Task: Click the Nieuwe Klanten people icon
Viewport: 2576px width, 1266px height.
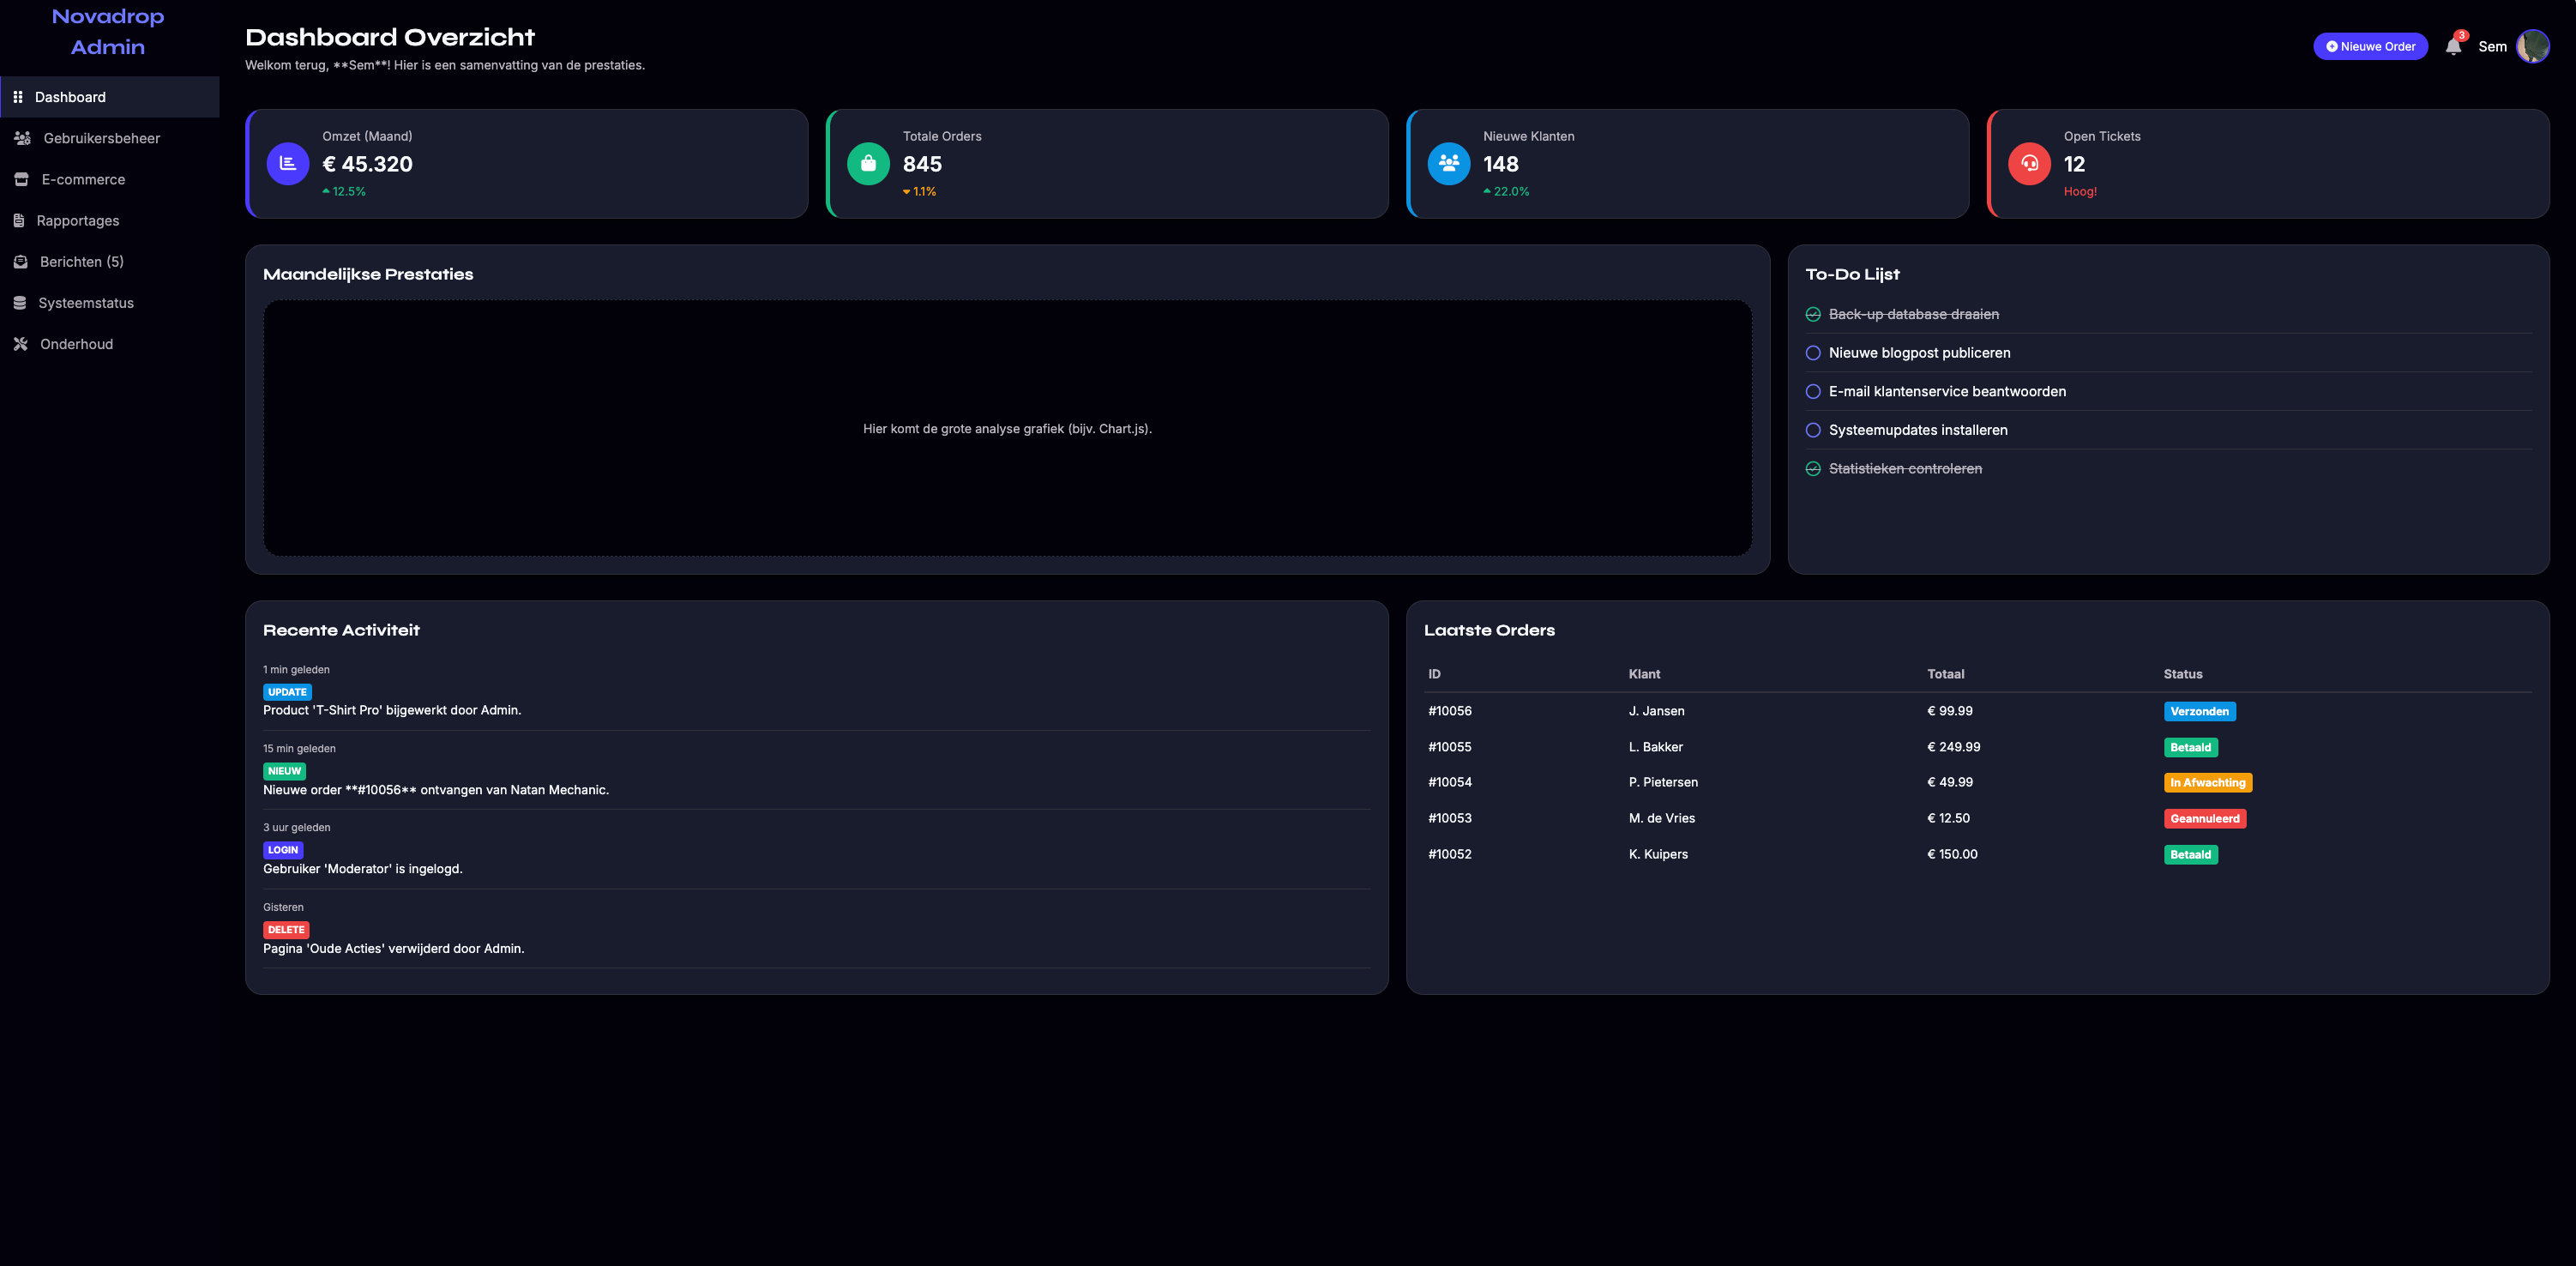Action: [x=1448, y=164]
